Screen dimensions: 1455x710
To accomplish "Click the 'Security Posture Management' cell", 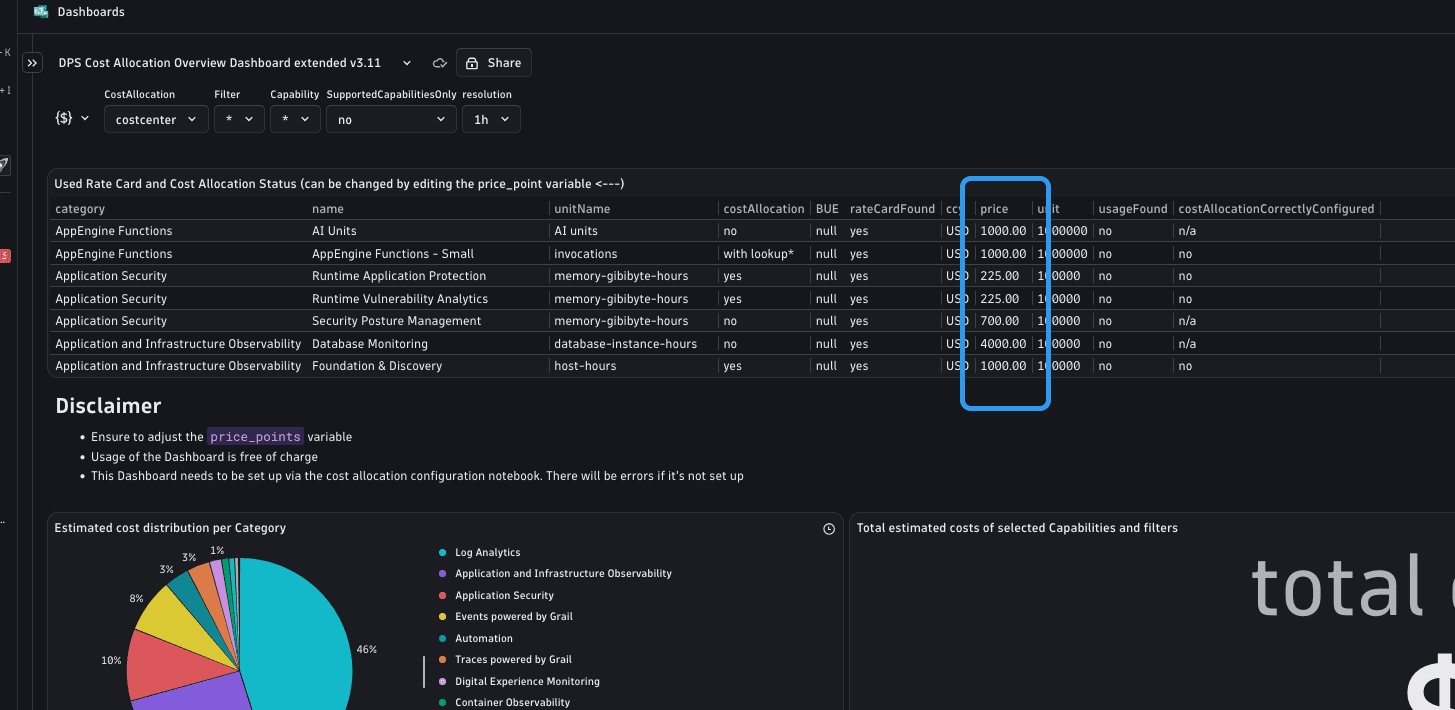I will [x=396, y=321].
